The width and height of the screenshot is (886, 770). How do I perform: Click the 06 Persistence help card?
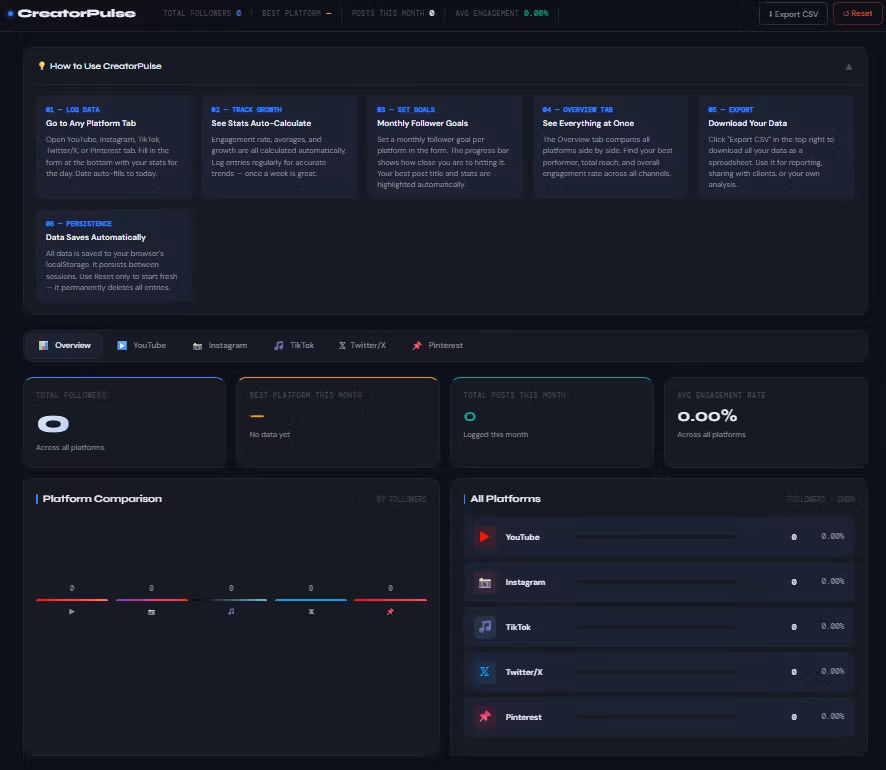click(114, 255)
